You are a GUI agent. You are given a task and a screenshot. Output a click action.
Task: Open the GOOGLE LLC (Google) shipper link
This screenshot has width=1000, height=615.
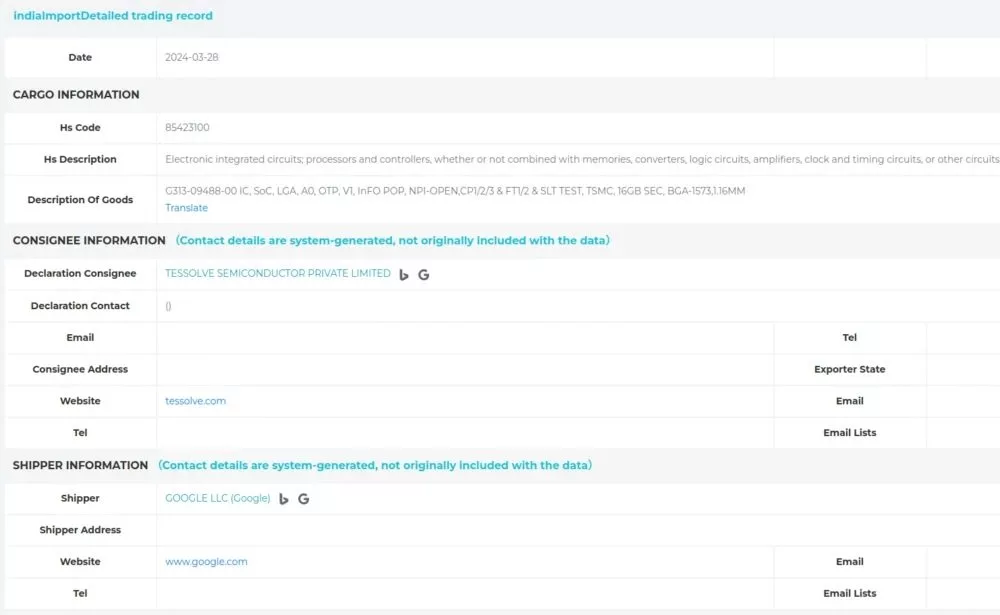(217, 498)
